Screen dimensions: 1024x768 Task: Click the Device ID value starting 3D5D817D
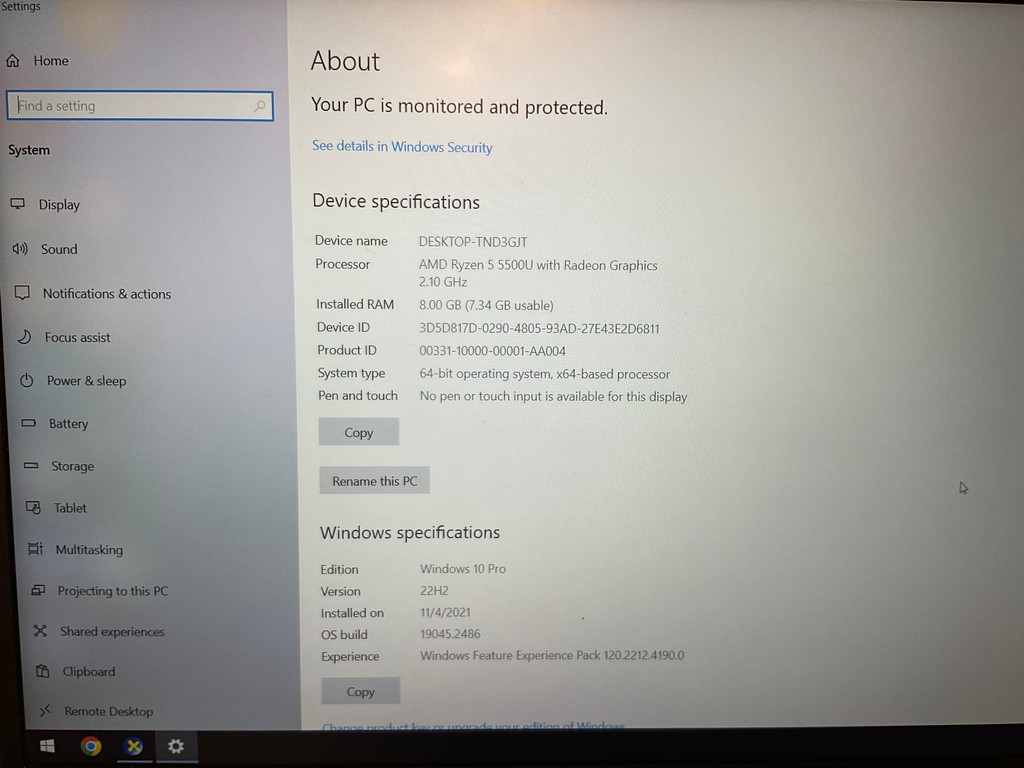(x=539, y=328)
